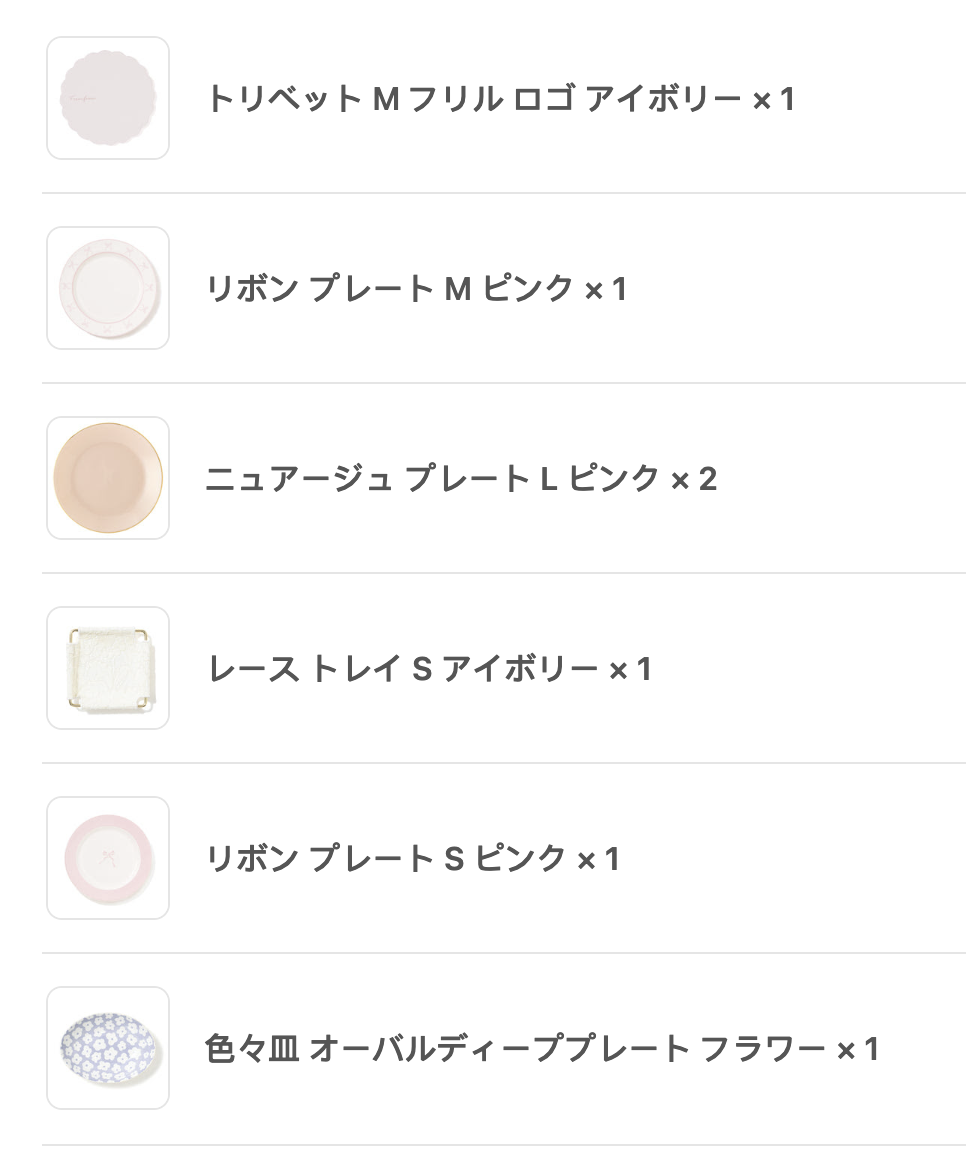
Task: Open the blue flower oval plate thumbnail
Action: coord(108,1048)
